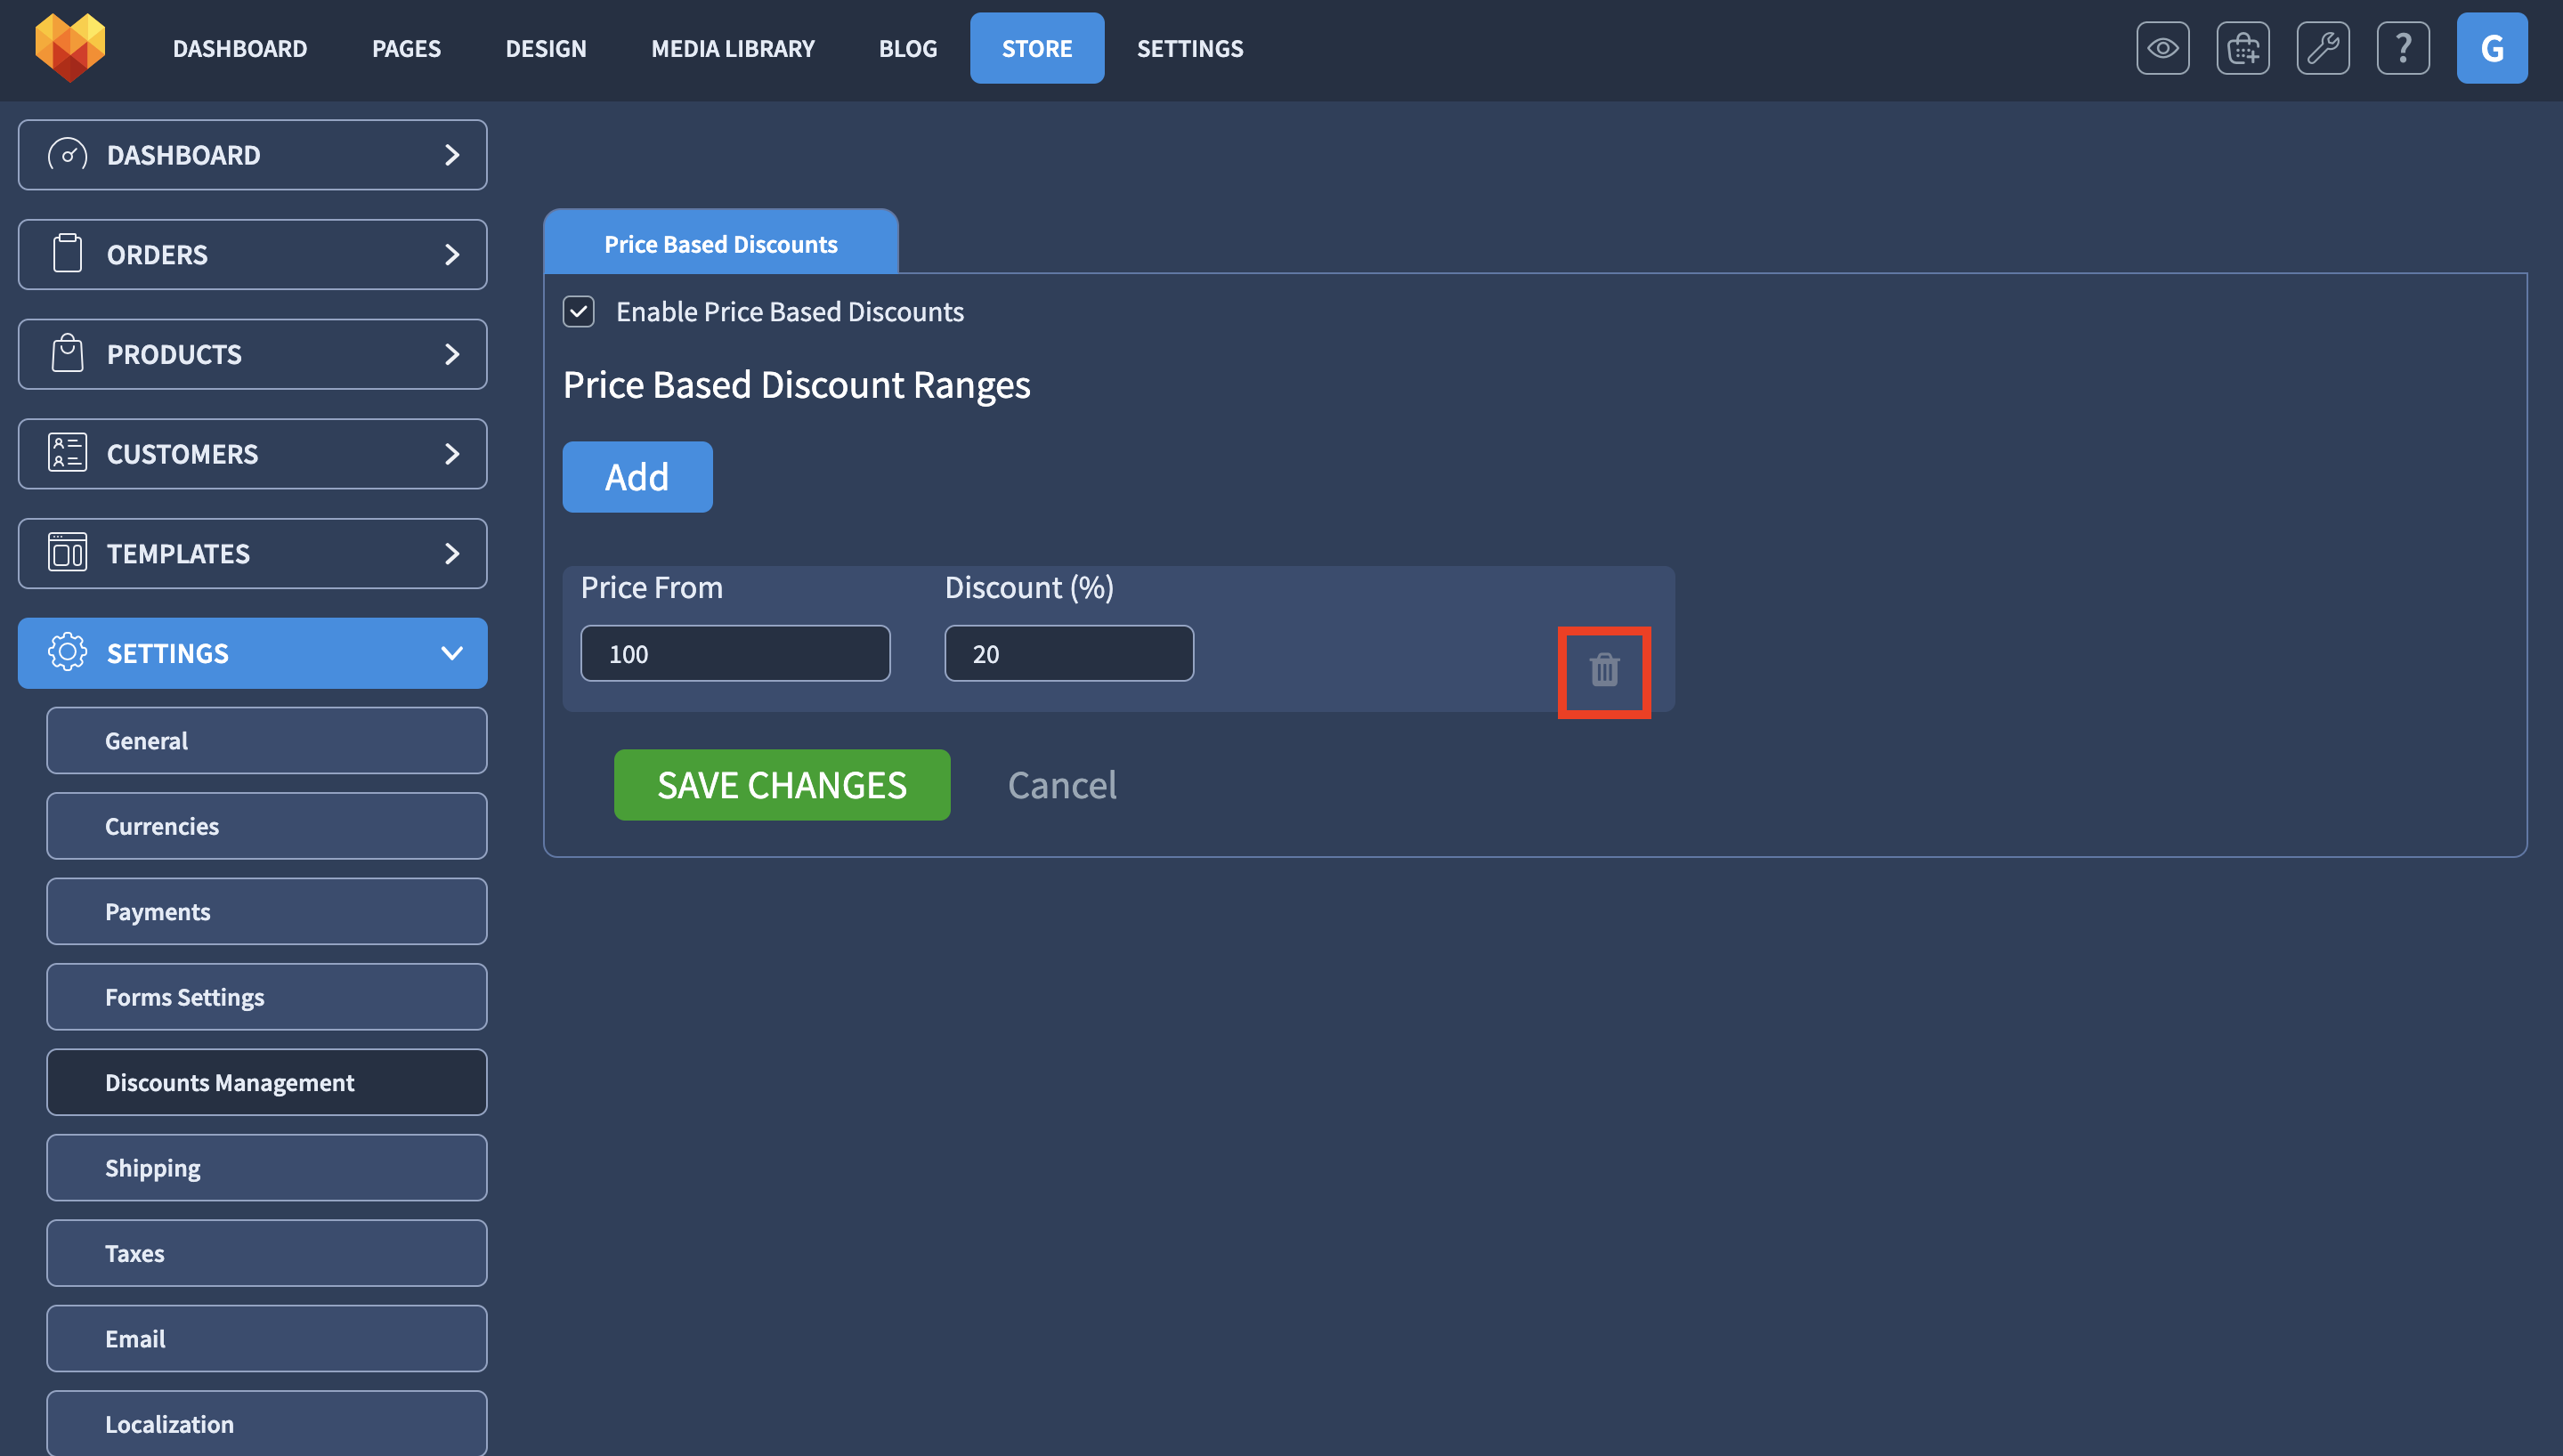Open the wrench tools icon
2563x1456 pixels.
point(2322,48)
